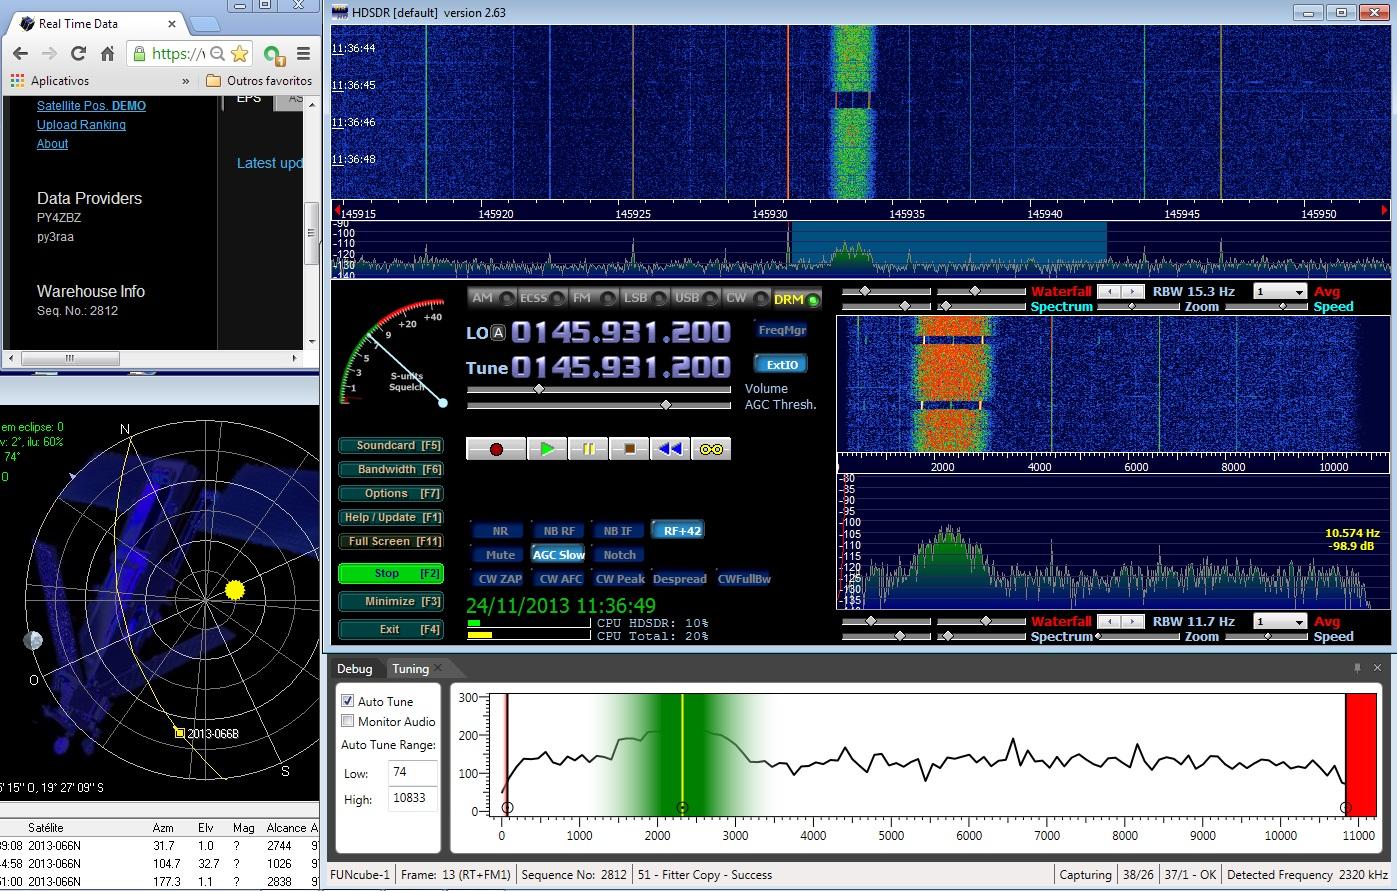This screenshot has width=1397, height=891.
Task: Open the FreqMgr frequency manager
Action: click(x=782, y=330)
